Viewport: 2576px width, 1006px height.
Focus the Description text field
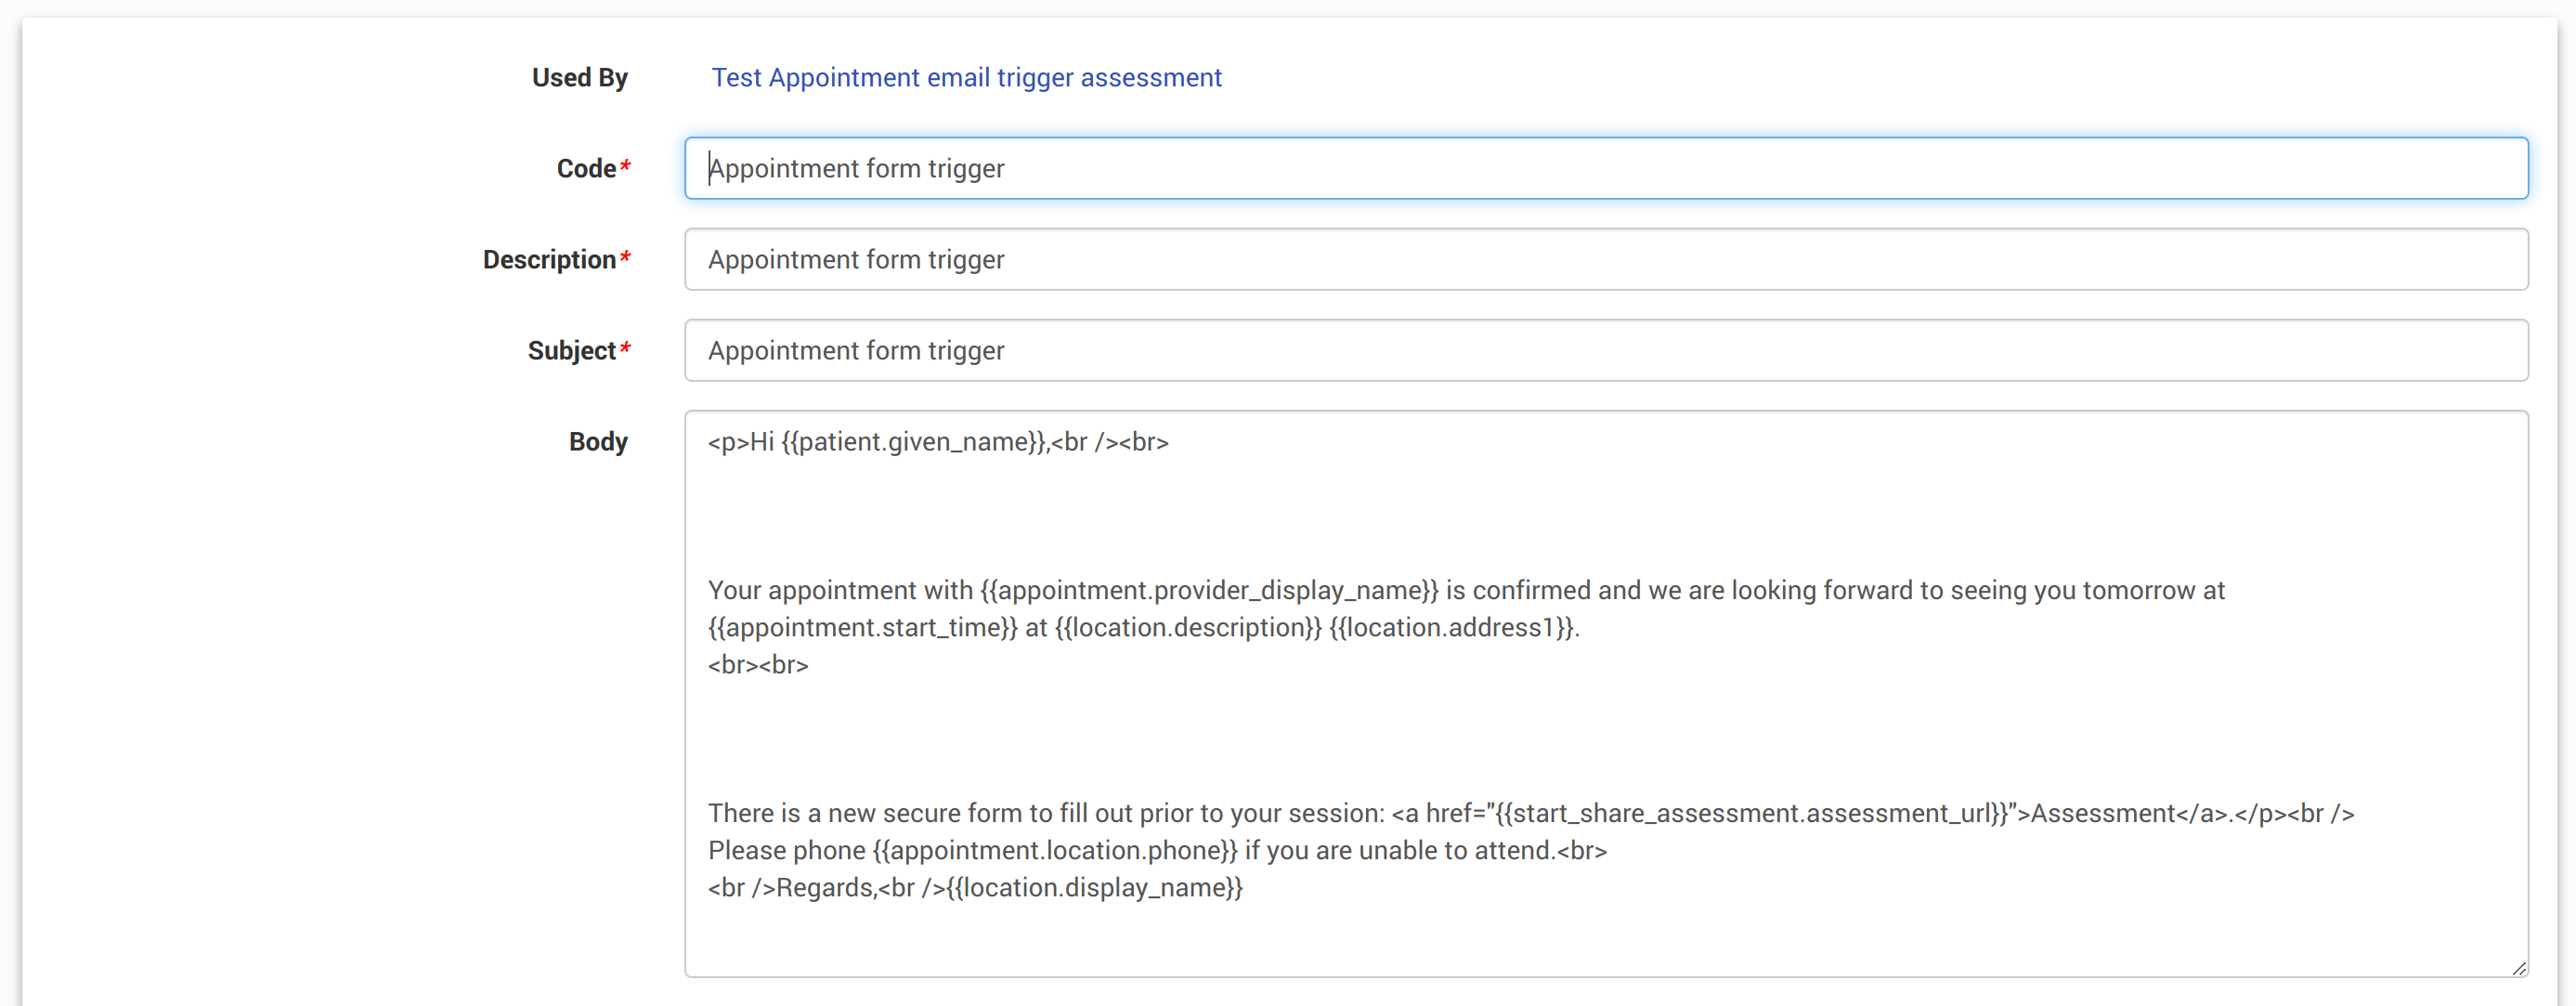(1604, 260)
